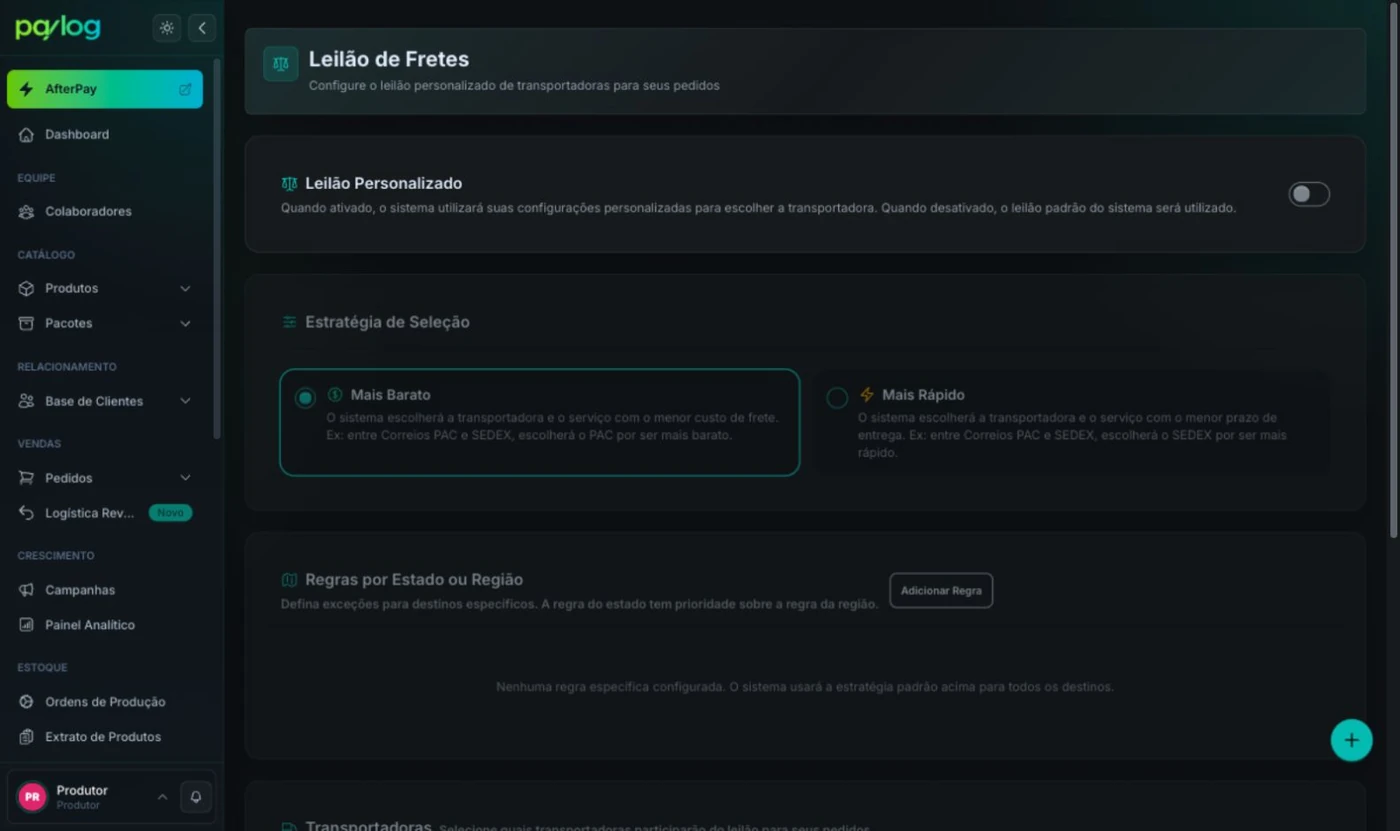
Task: Enable the Leilão Personalizado switch
Action: [x=1309, y=194]
